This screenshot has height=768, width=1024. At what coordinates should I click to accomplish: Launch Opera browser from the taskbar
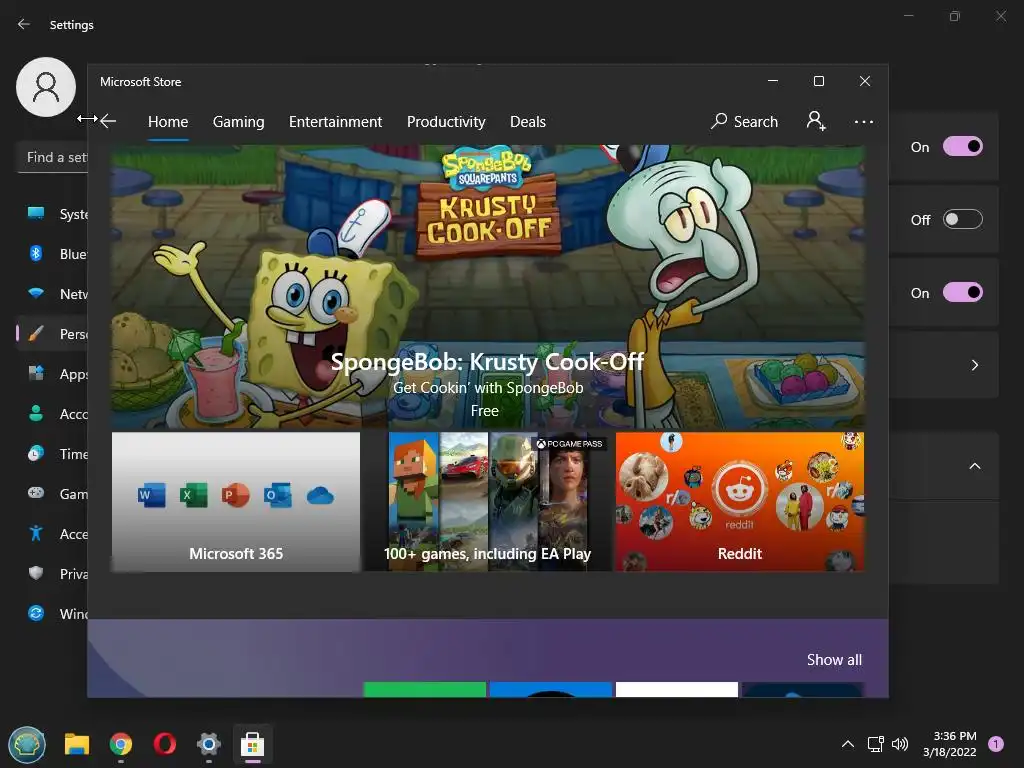click(x=165, y=744)
